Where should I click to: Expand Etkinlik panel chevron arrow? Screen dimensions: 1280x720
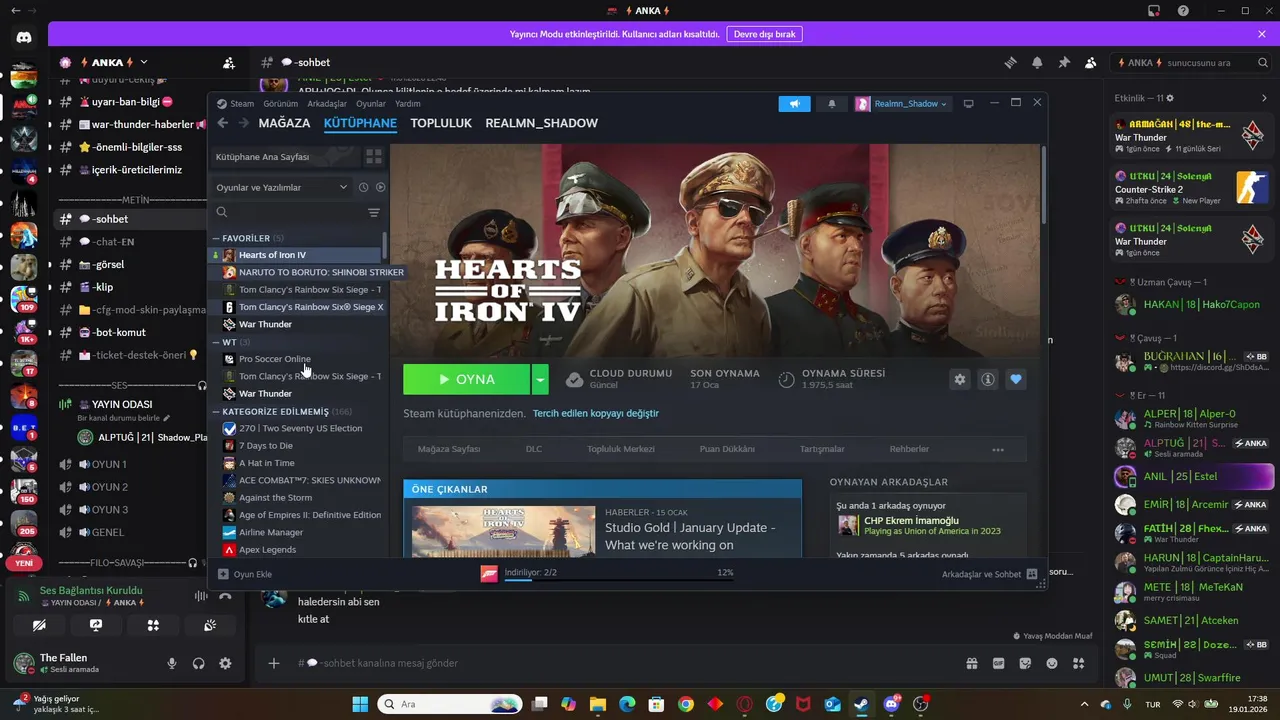coord(1264,98)
